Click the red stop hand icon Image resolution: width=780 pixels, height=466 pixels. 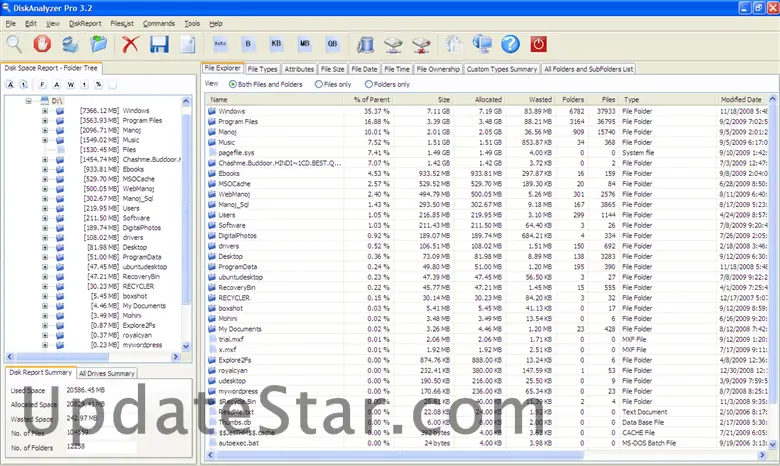pos(42,44)
